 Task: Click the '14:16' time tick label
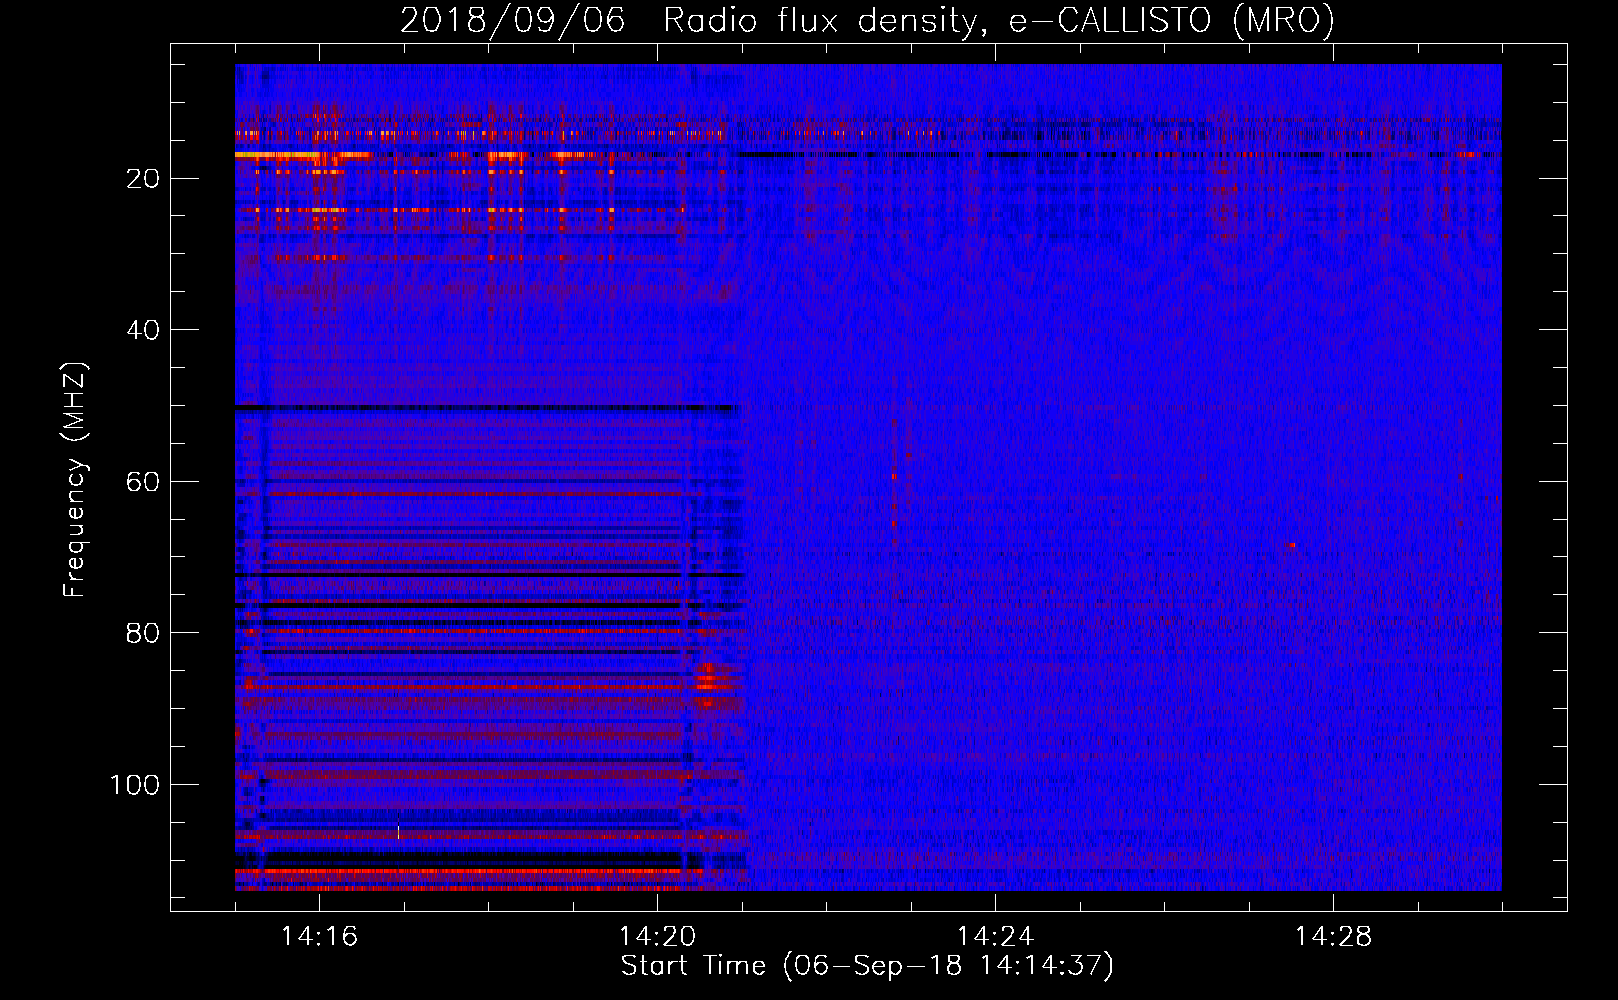coord(320,937)
